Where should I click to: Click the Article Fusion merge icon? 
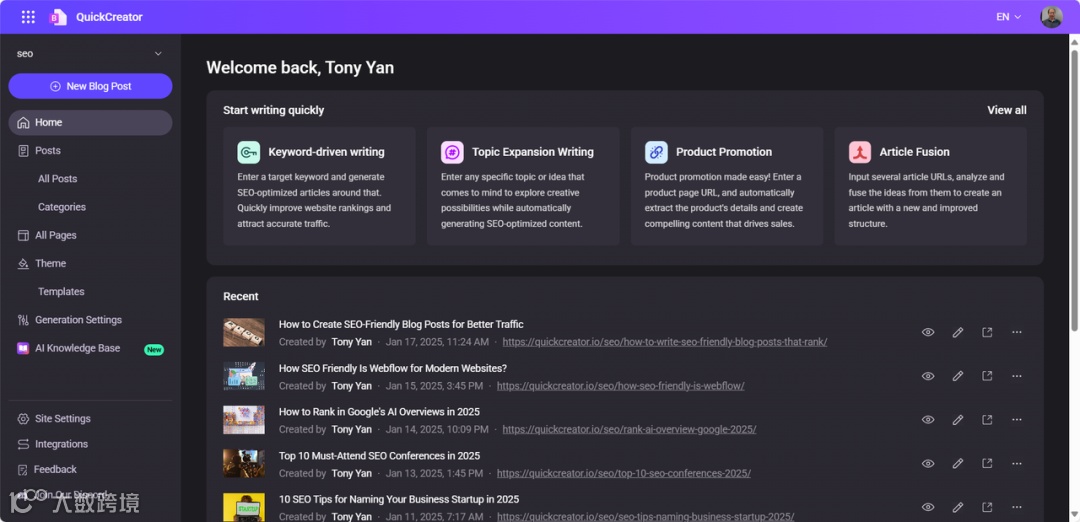click(x=860, y=152)
